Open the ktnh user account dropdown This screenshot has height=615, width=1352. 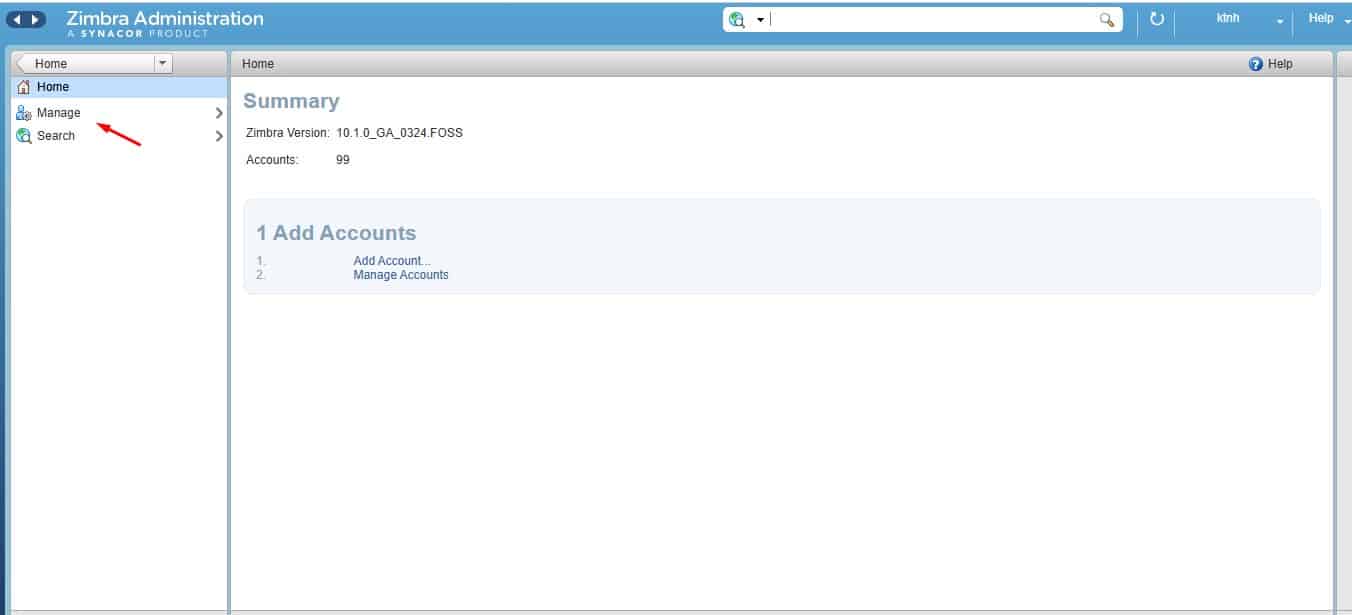pyautogui.click(x=1279, y=20)
